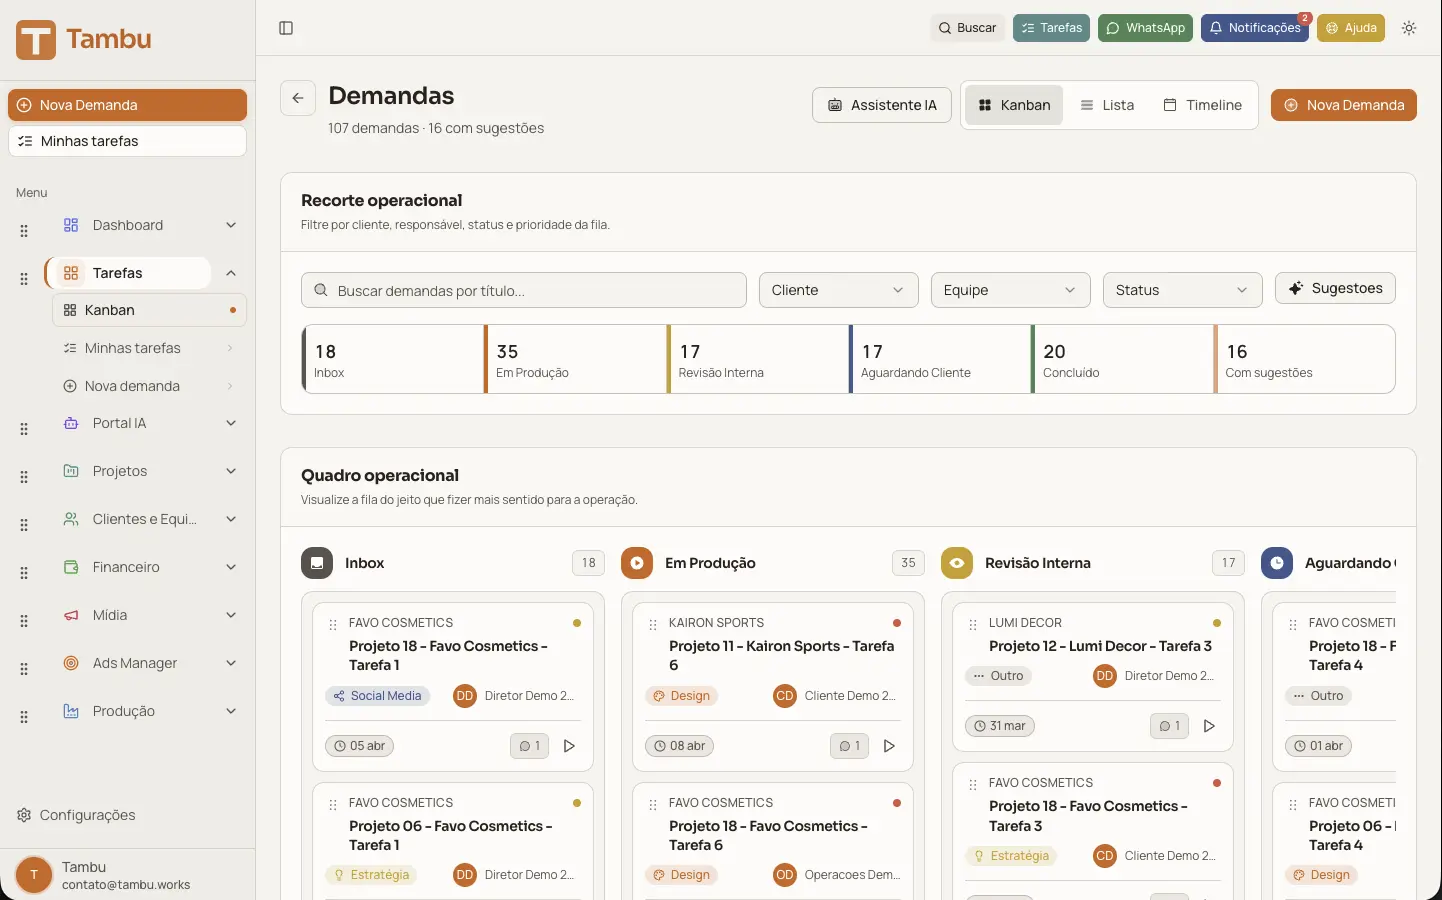Open the Status filter dropdown

pos(1181,290)
